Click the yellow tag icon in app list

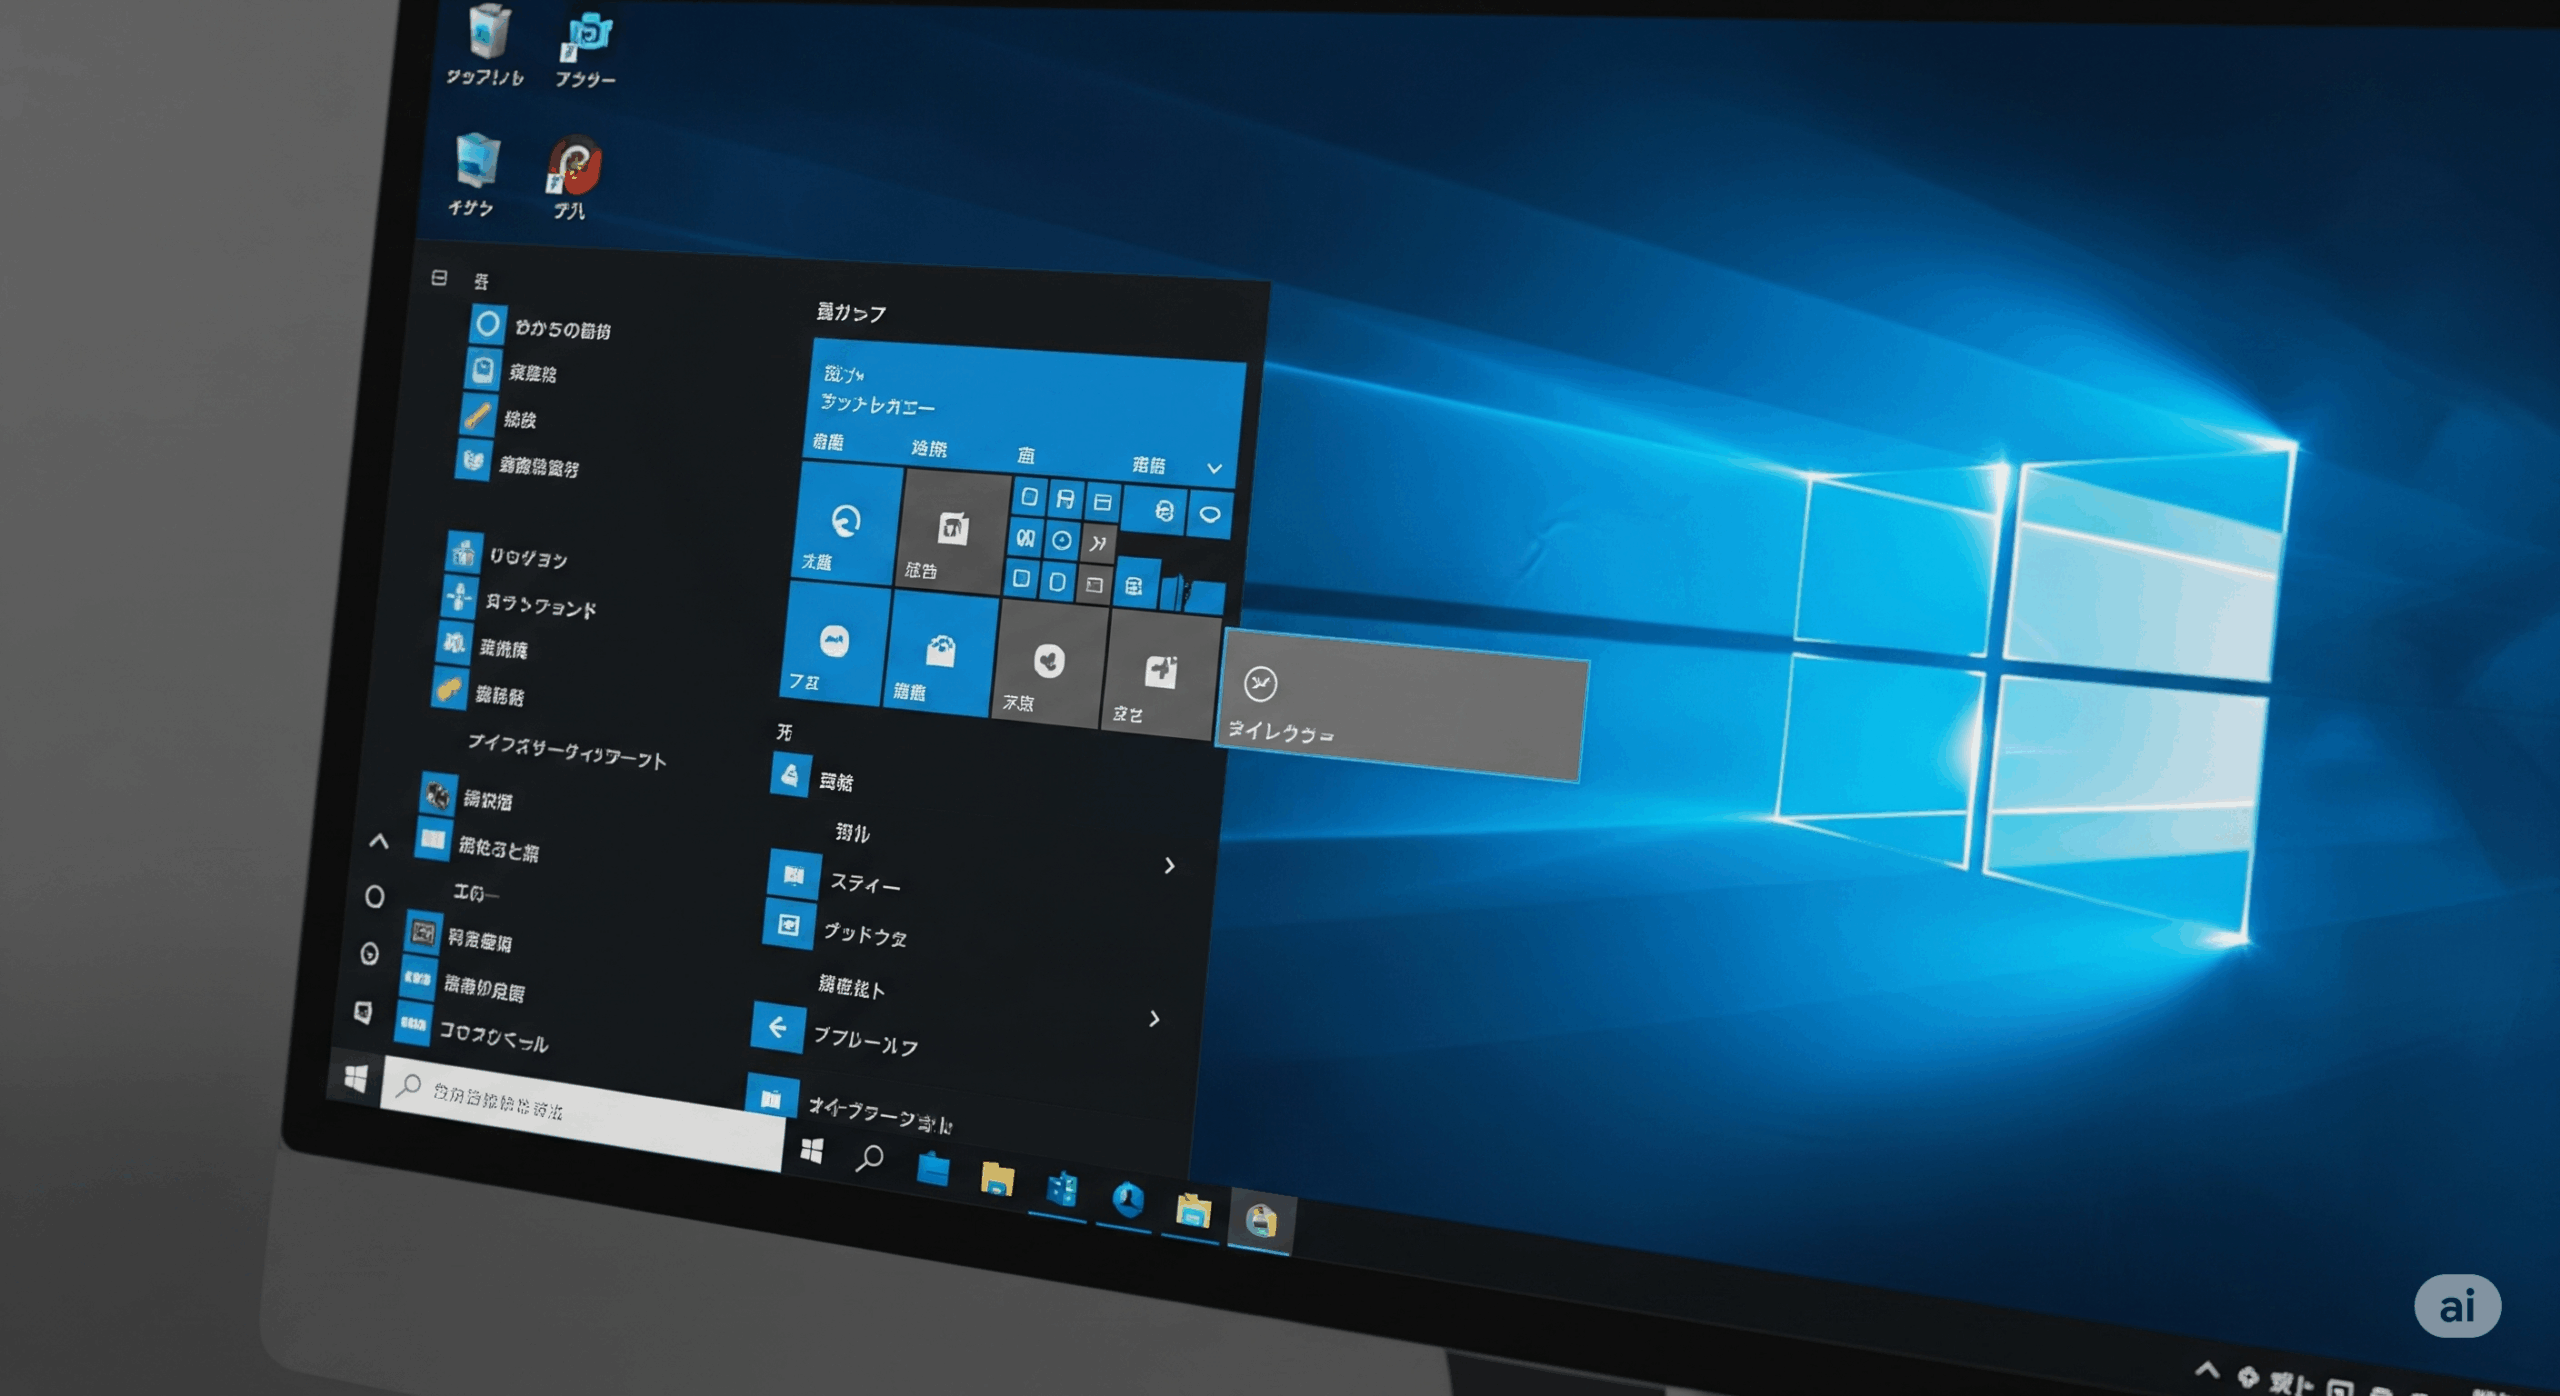449,689
